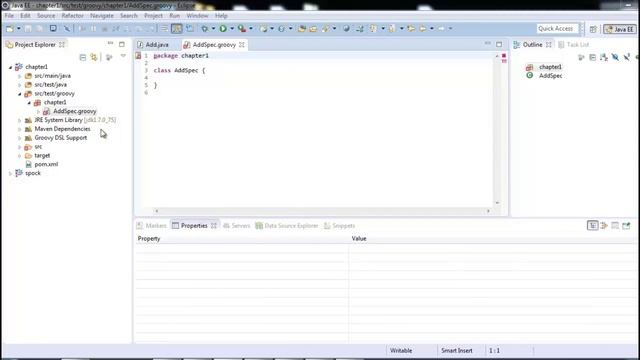Click the green Run button icon
The height and width of the screenshot is (360, 640).
[x=223, y=29]
